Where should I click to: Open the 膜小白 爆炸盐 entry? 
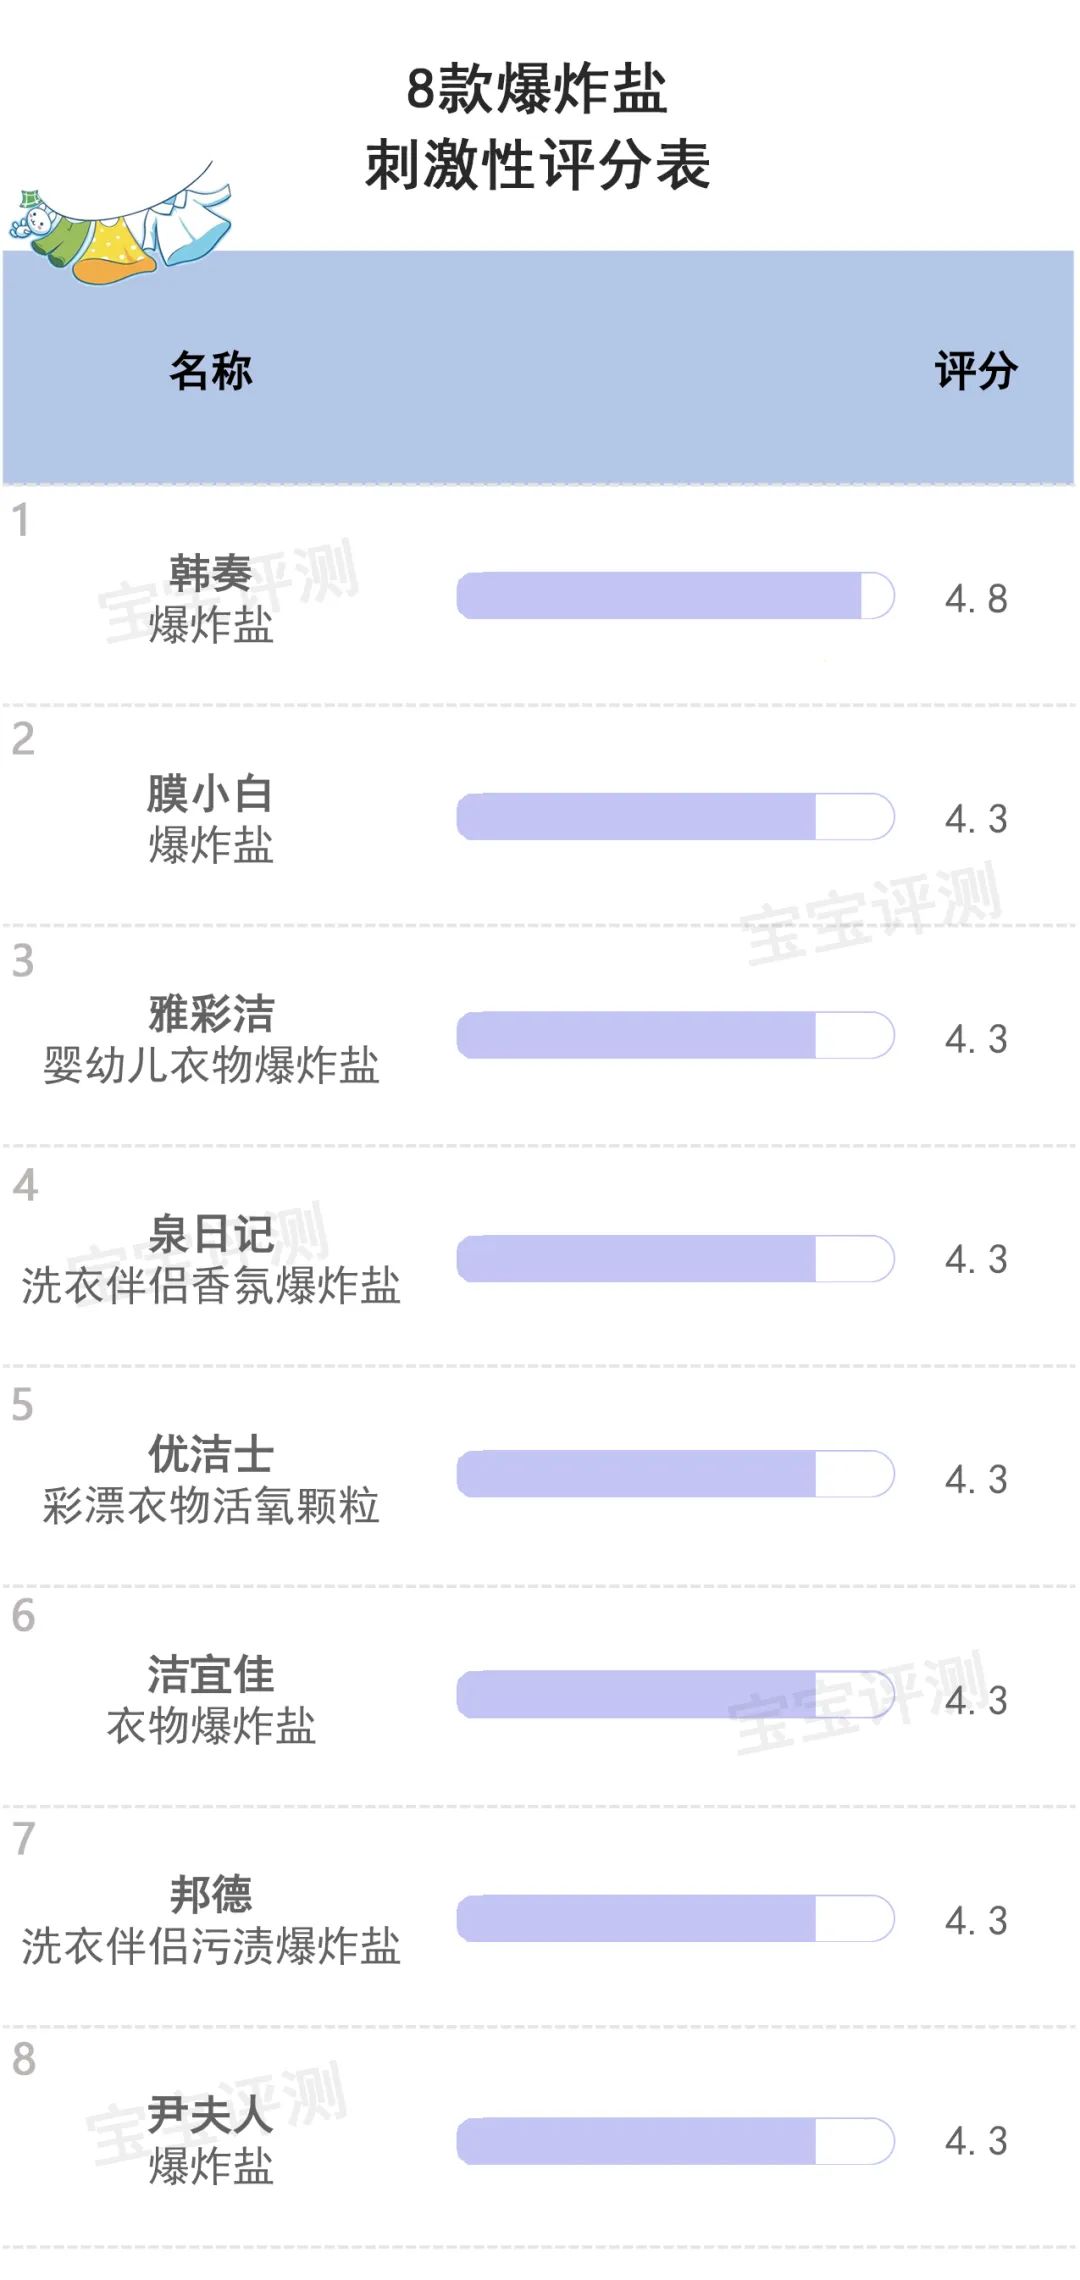click(211, 819)
